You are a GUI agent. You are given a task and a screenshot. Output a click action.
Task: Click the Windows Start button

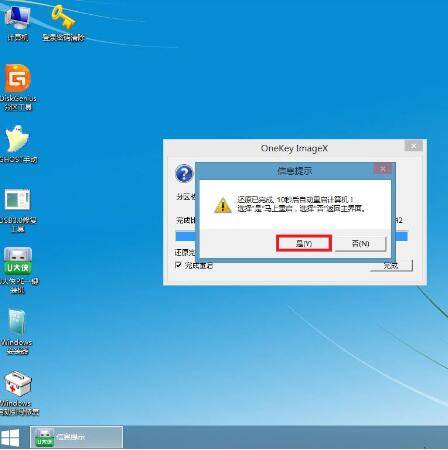[x=10, y=438]
